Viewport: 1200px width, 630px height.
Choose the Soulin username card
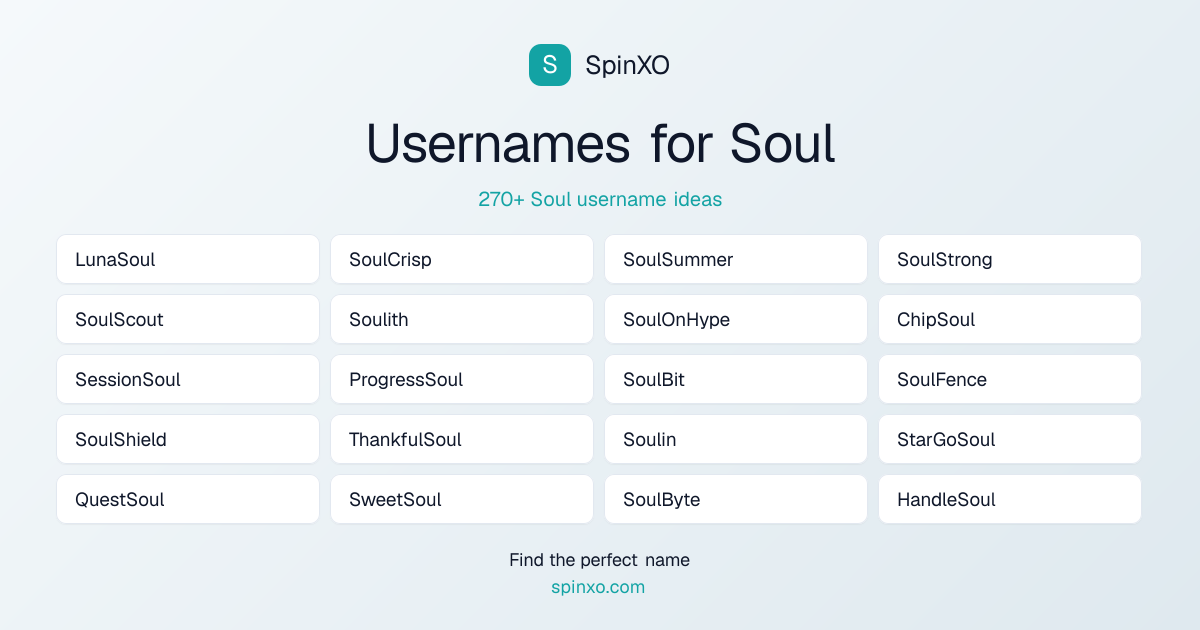pos(736,439)
